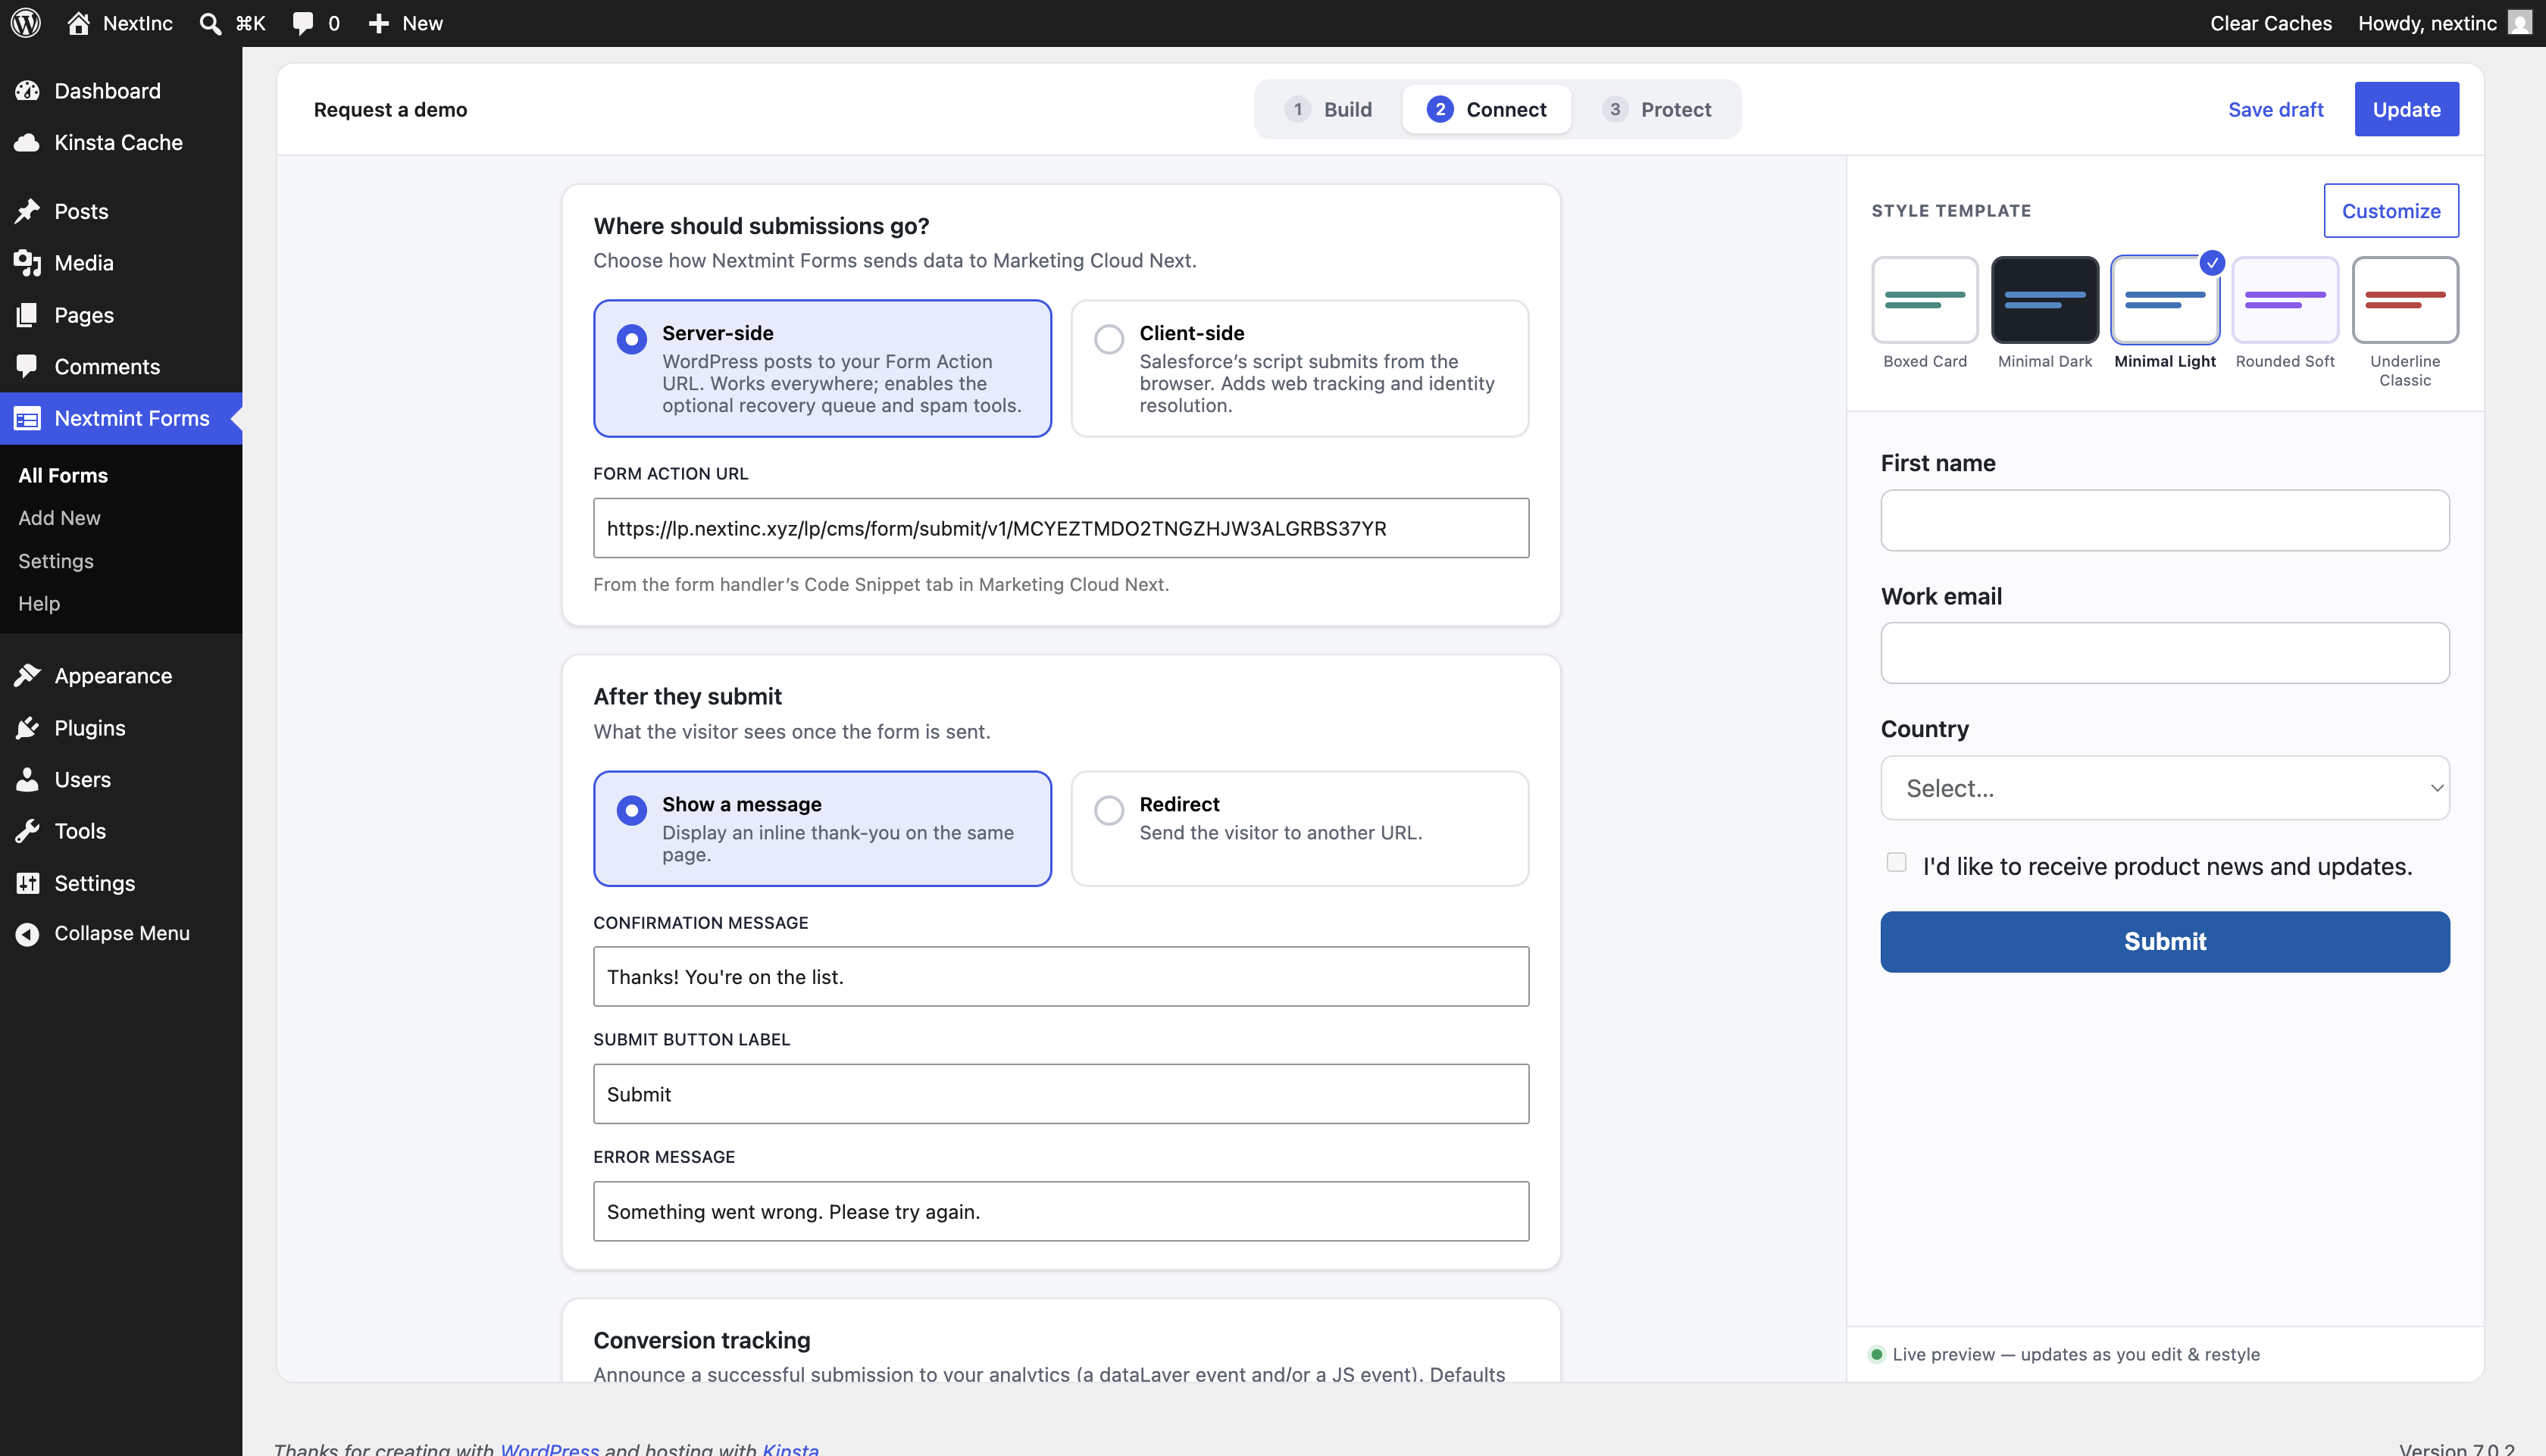Choose the Redirect radio option
This screenshot has width=2546, height=1456.
coord(1108,810)
